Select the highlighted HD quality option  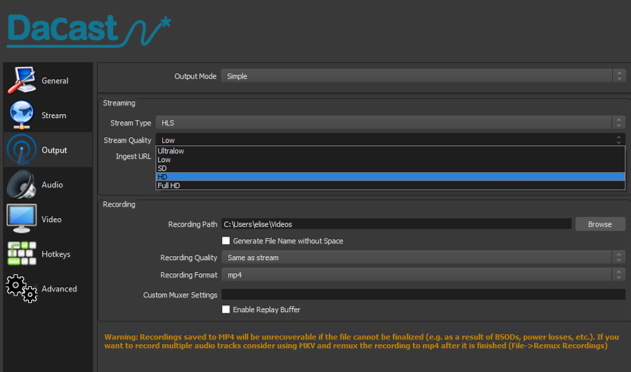tap(390, 177)
